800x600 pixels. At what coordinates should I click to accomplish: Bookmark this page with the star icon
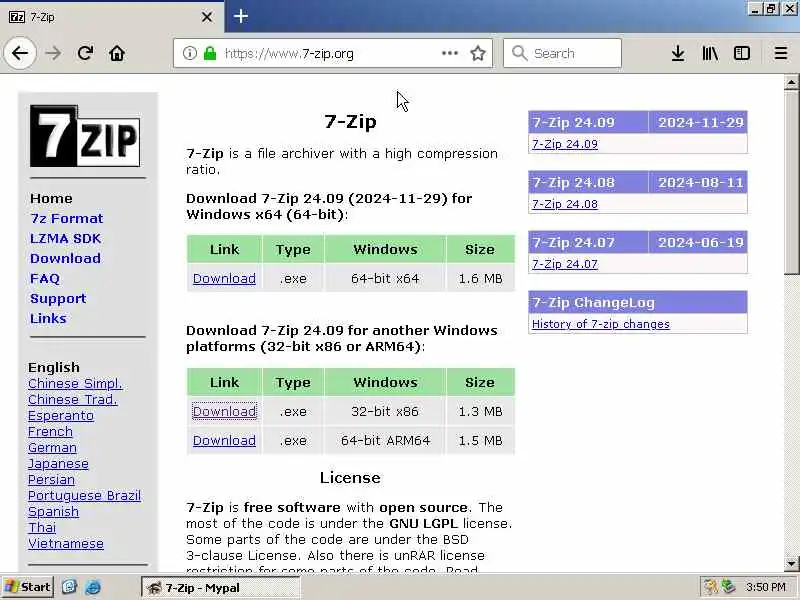click(x=478, y=53)
